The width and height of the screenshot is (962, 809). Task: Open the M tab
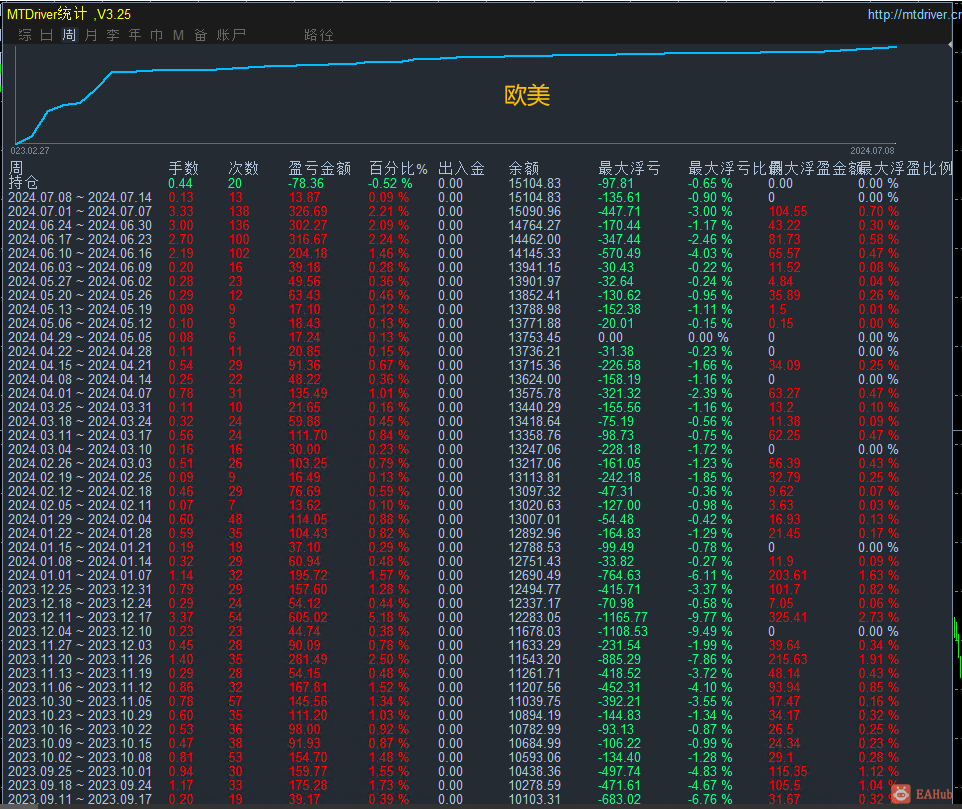pyautogui.click(x=178, y=35)
